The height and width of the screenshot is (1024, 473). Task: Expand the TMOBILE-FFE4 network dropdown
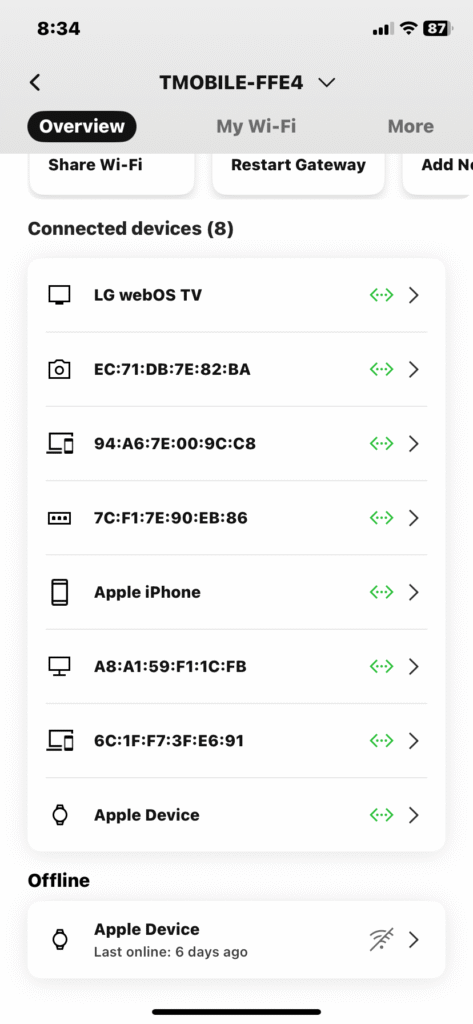[326, 83]
